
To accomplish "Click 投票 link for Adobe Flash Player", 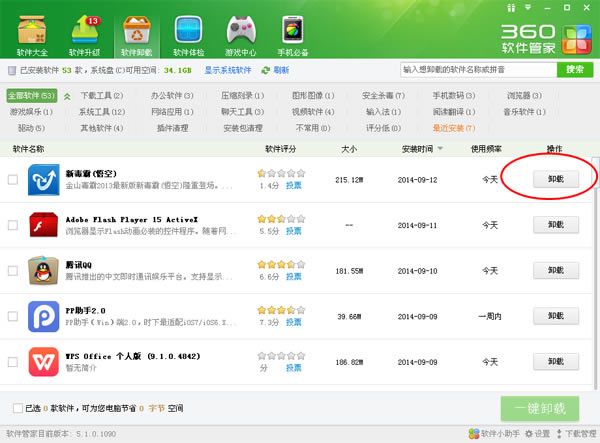I will pyautogui.click(x=293, y=231).
